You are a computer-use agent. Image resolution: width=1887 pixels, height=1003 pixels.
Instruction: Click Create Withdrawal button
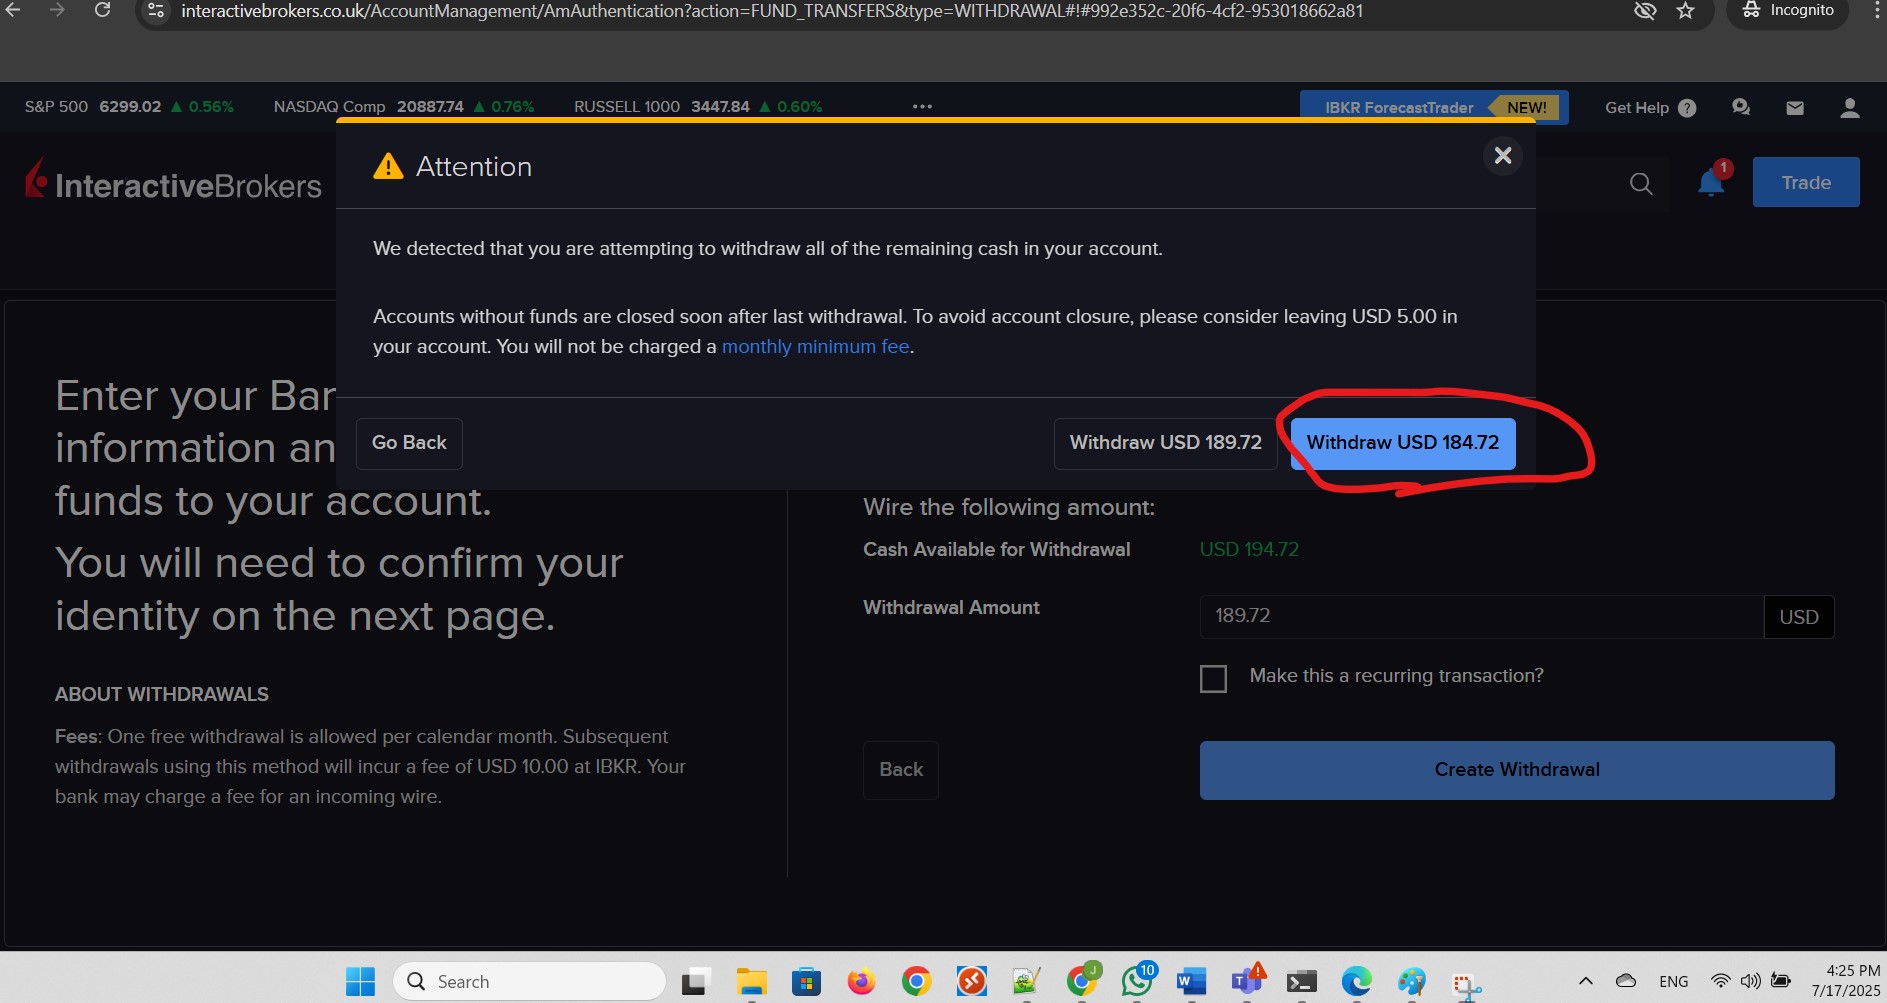[x=1516, y=770]
